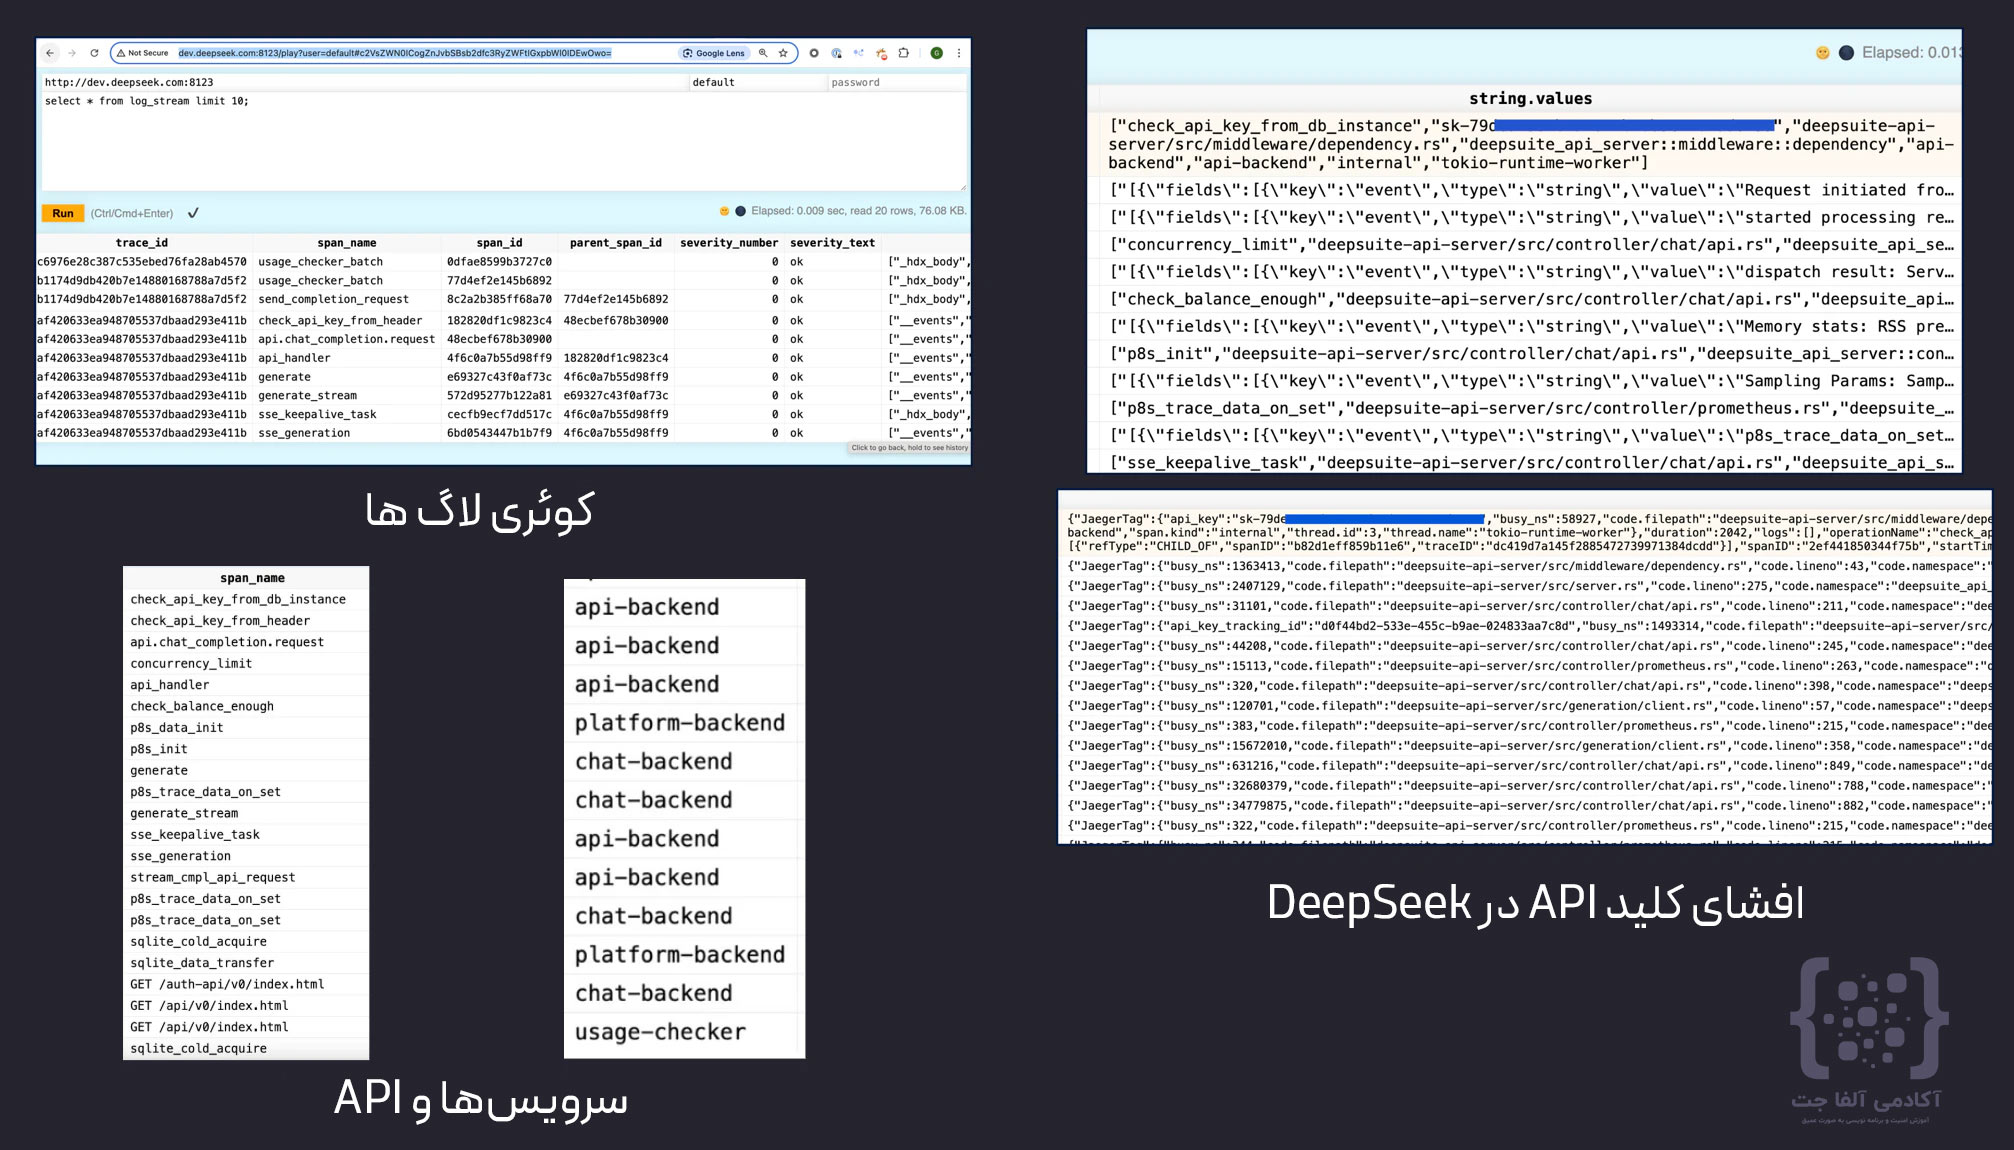Image resolution: width=2014 pixels, height=1150 pixels.
Task: Click the browser forward arrow
Action: (72, 53)
